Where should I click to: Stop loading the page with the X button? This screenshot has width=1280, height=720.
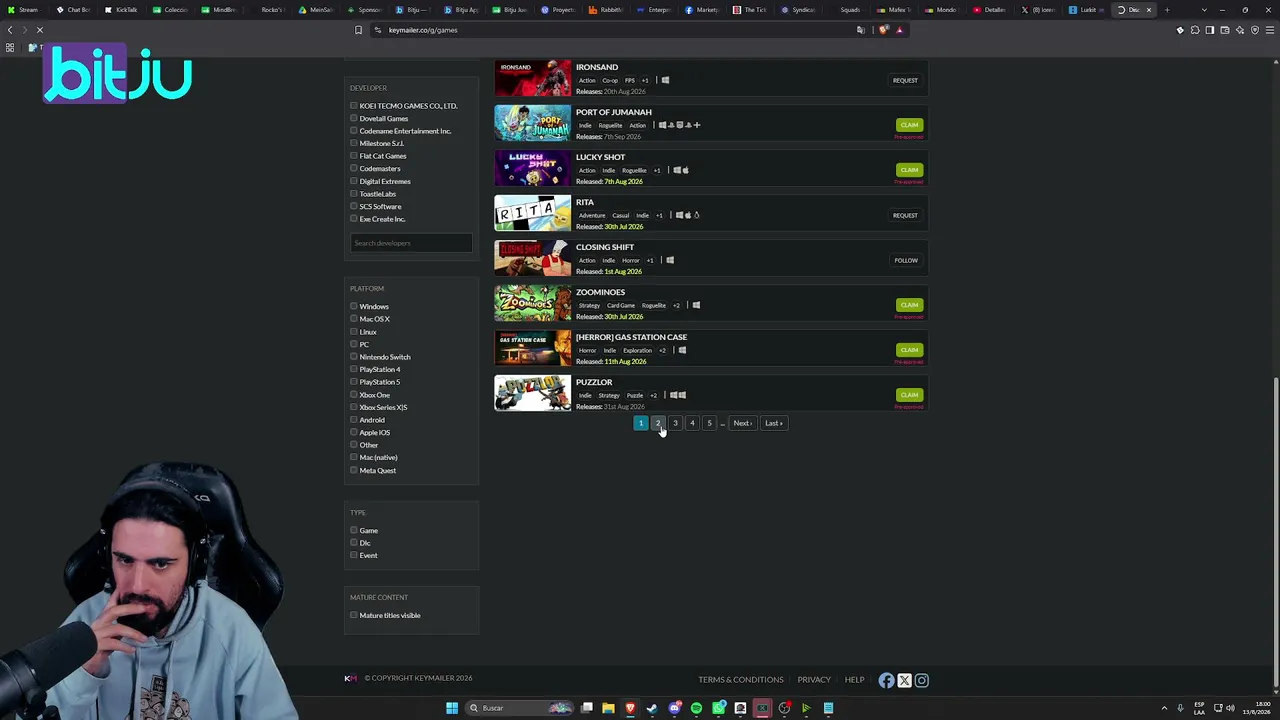pyautogui.click(x=40, y=30)
